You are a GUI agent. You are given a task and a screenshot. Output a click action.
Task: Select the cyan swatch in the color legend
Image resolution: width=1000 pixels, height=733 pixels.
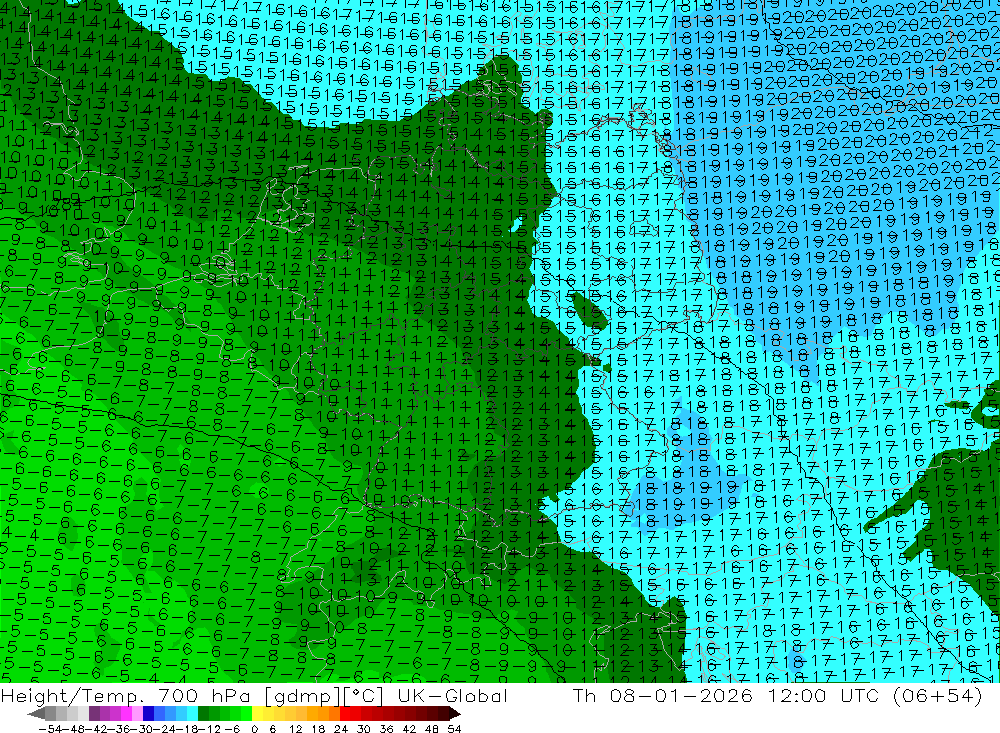pyautogui.click(x=192, y=713)
